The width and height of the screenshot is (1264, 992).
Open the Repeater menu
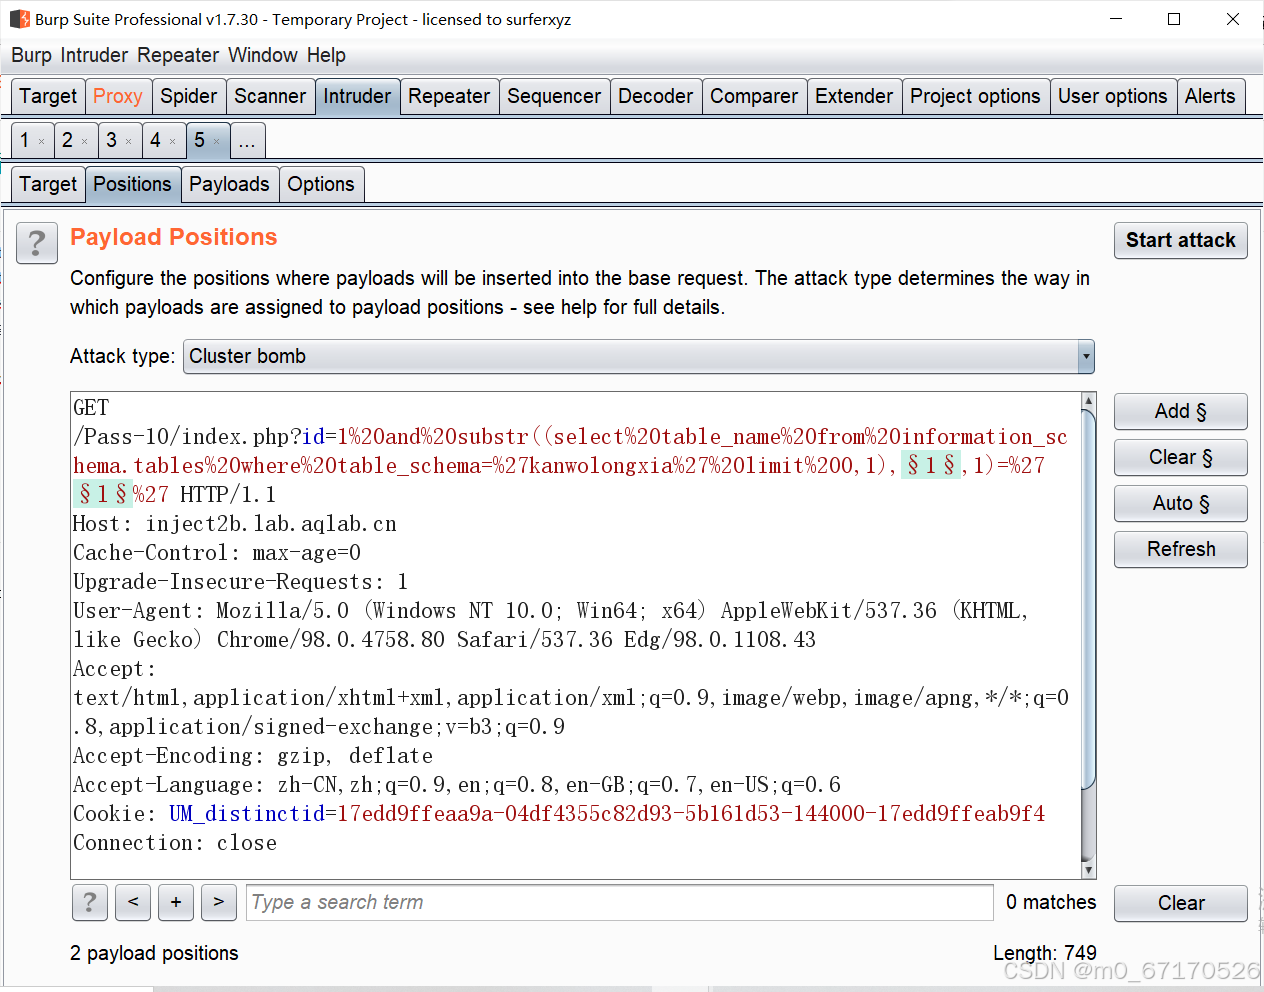(178, 55)
